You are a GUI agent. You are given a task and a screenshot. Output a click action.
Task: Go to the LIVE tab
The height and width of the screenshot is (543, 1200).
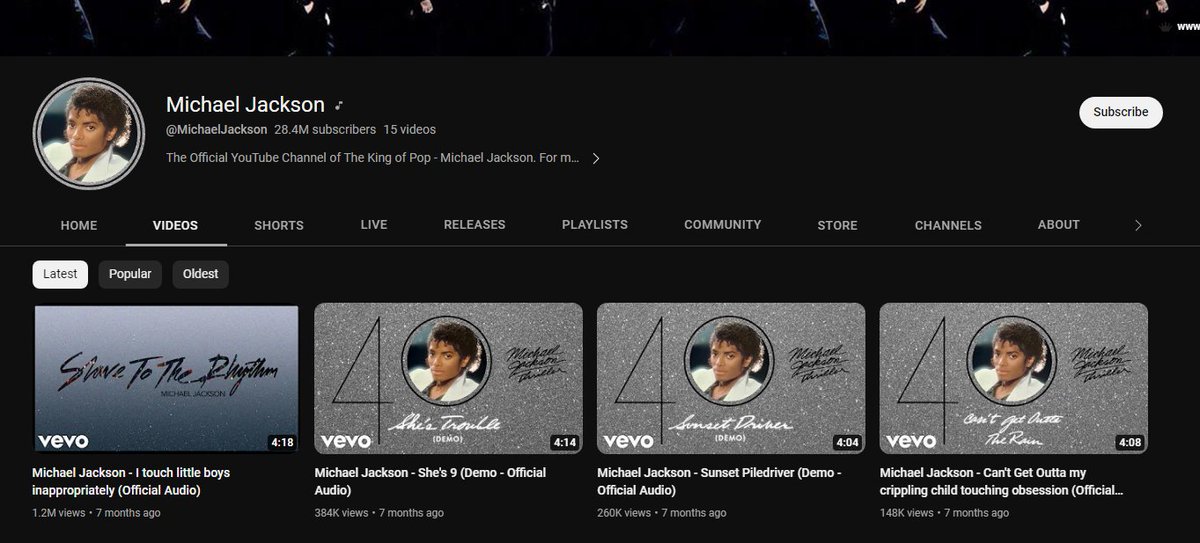click(x=374, y=224)
